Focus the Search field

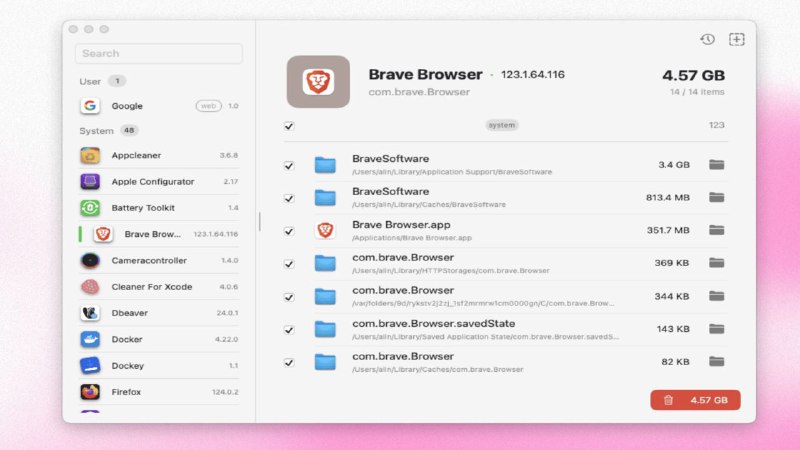[159, 53]
